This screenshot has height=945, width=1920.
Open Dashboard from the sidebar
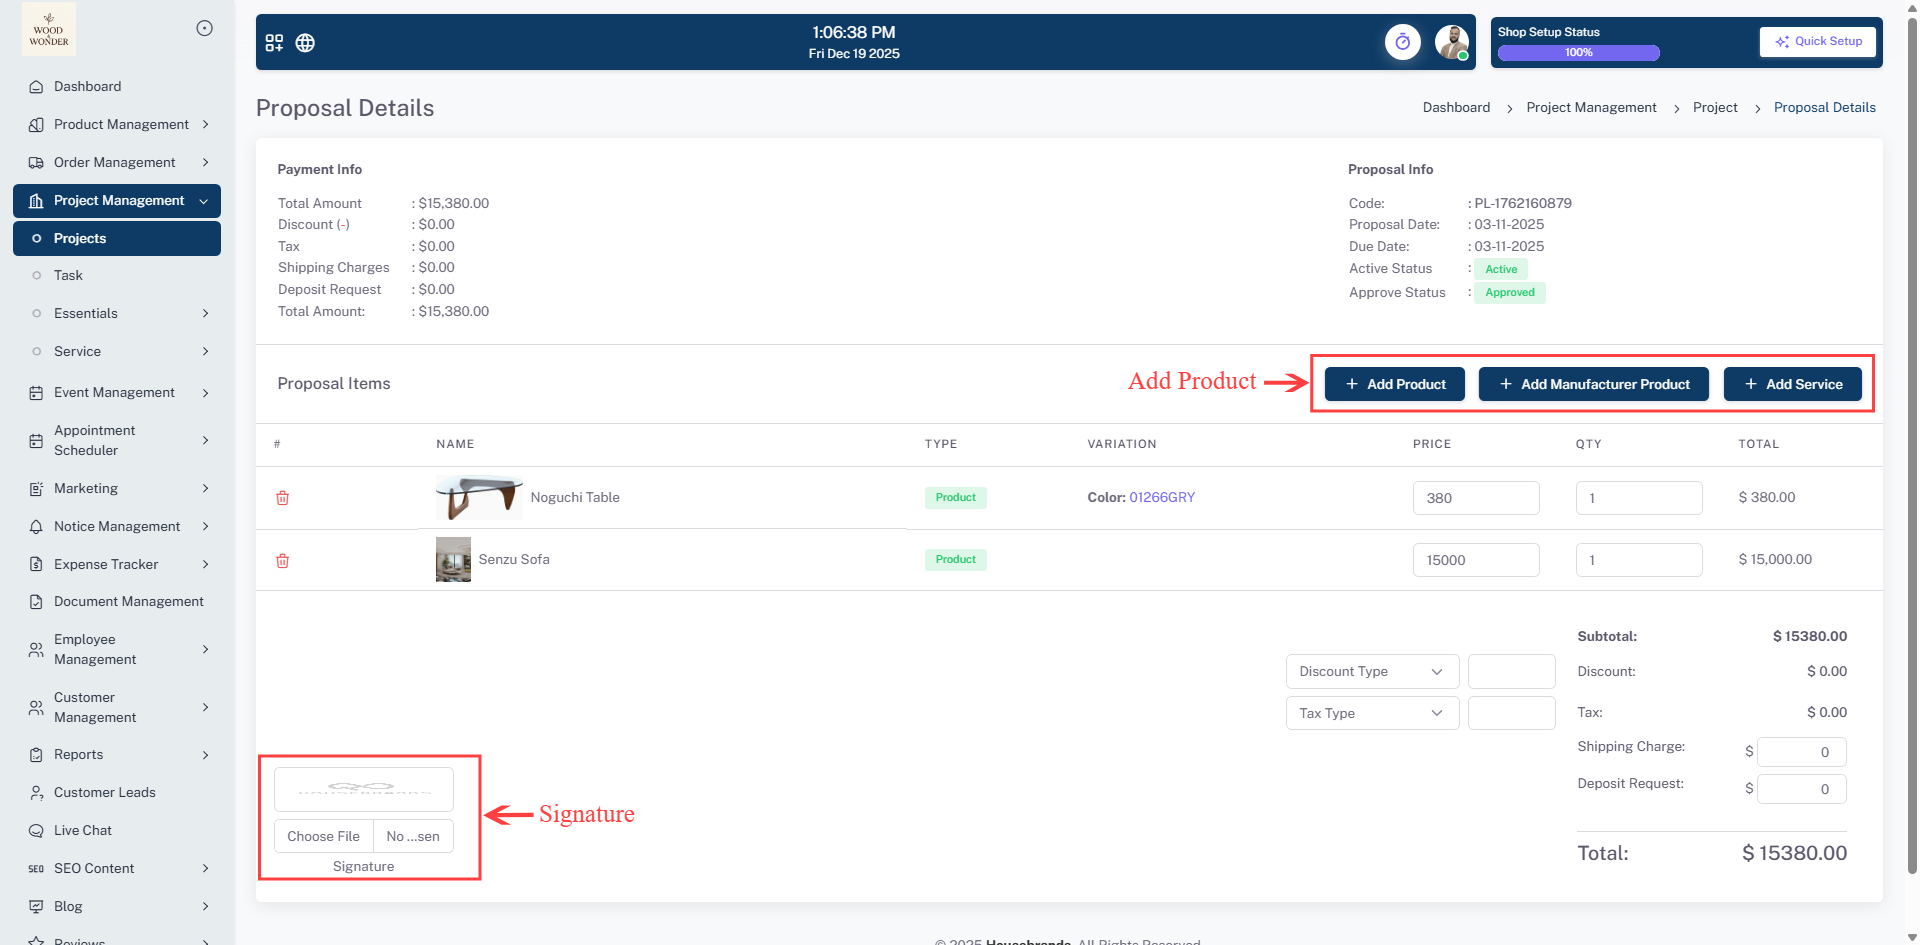[87, 87]
